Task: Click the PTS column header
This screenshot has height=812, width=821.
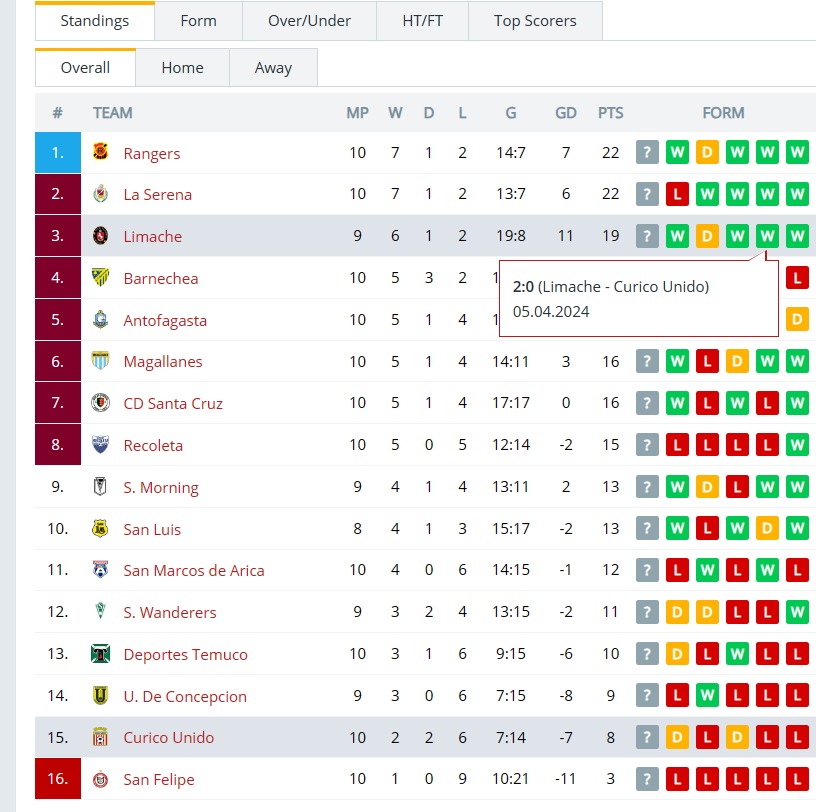Action: (x=611, y=113)
